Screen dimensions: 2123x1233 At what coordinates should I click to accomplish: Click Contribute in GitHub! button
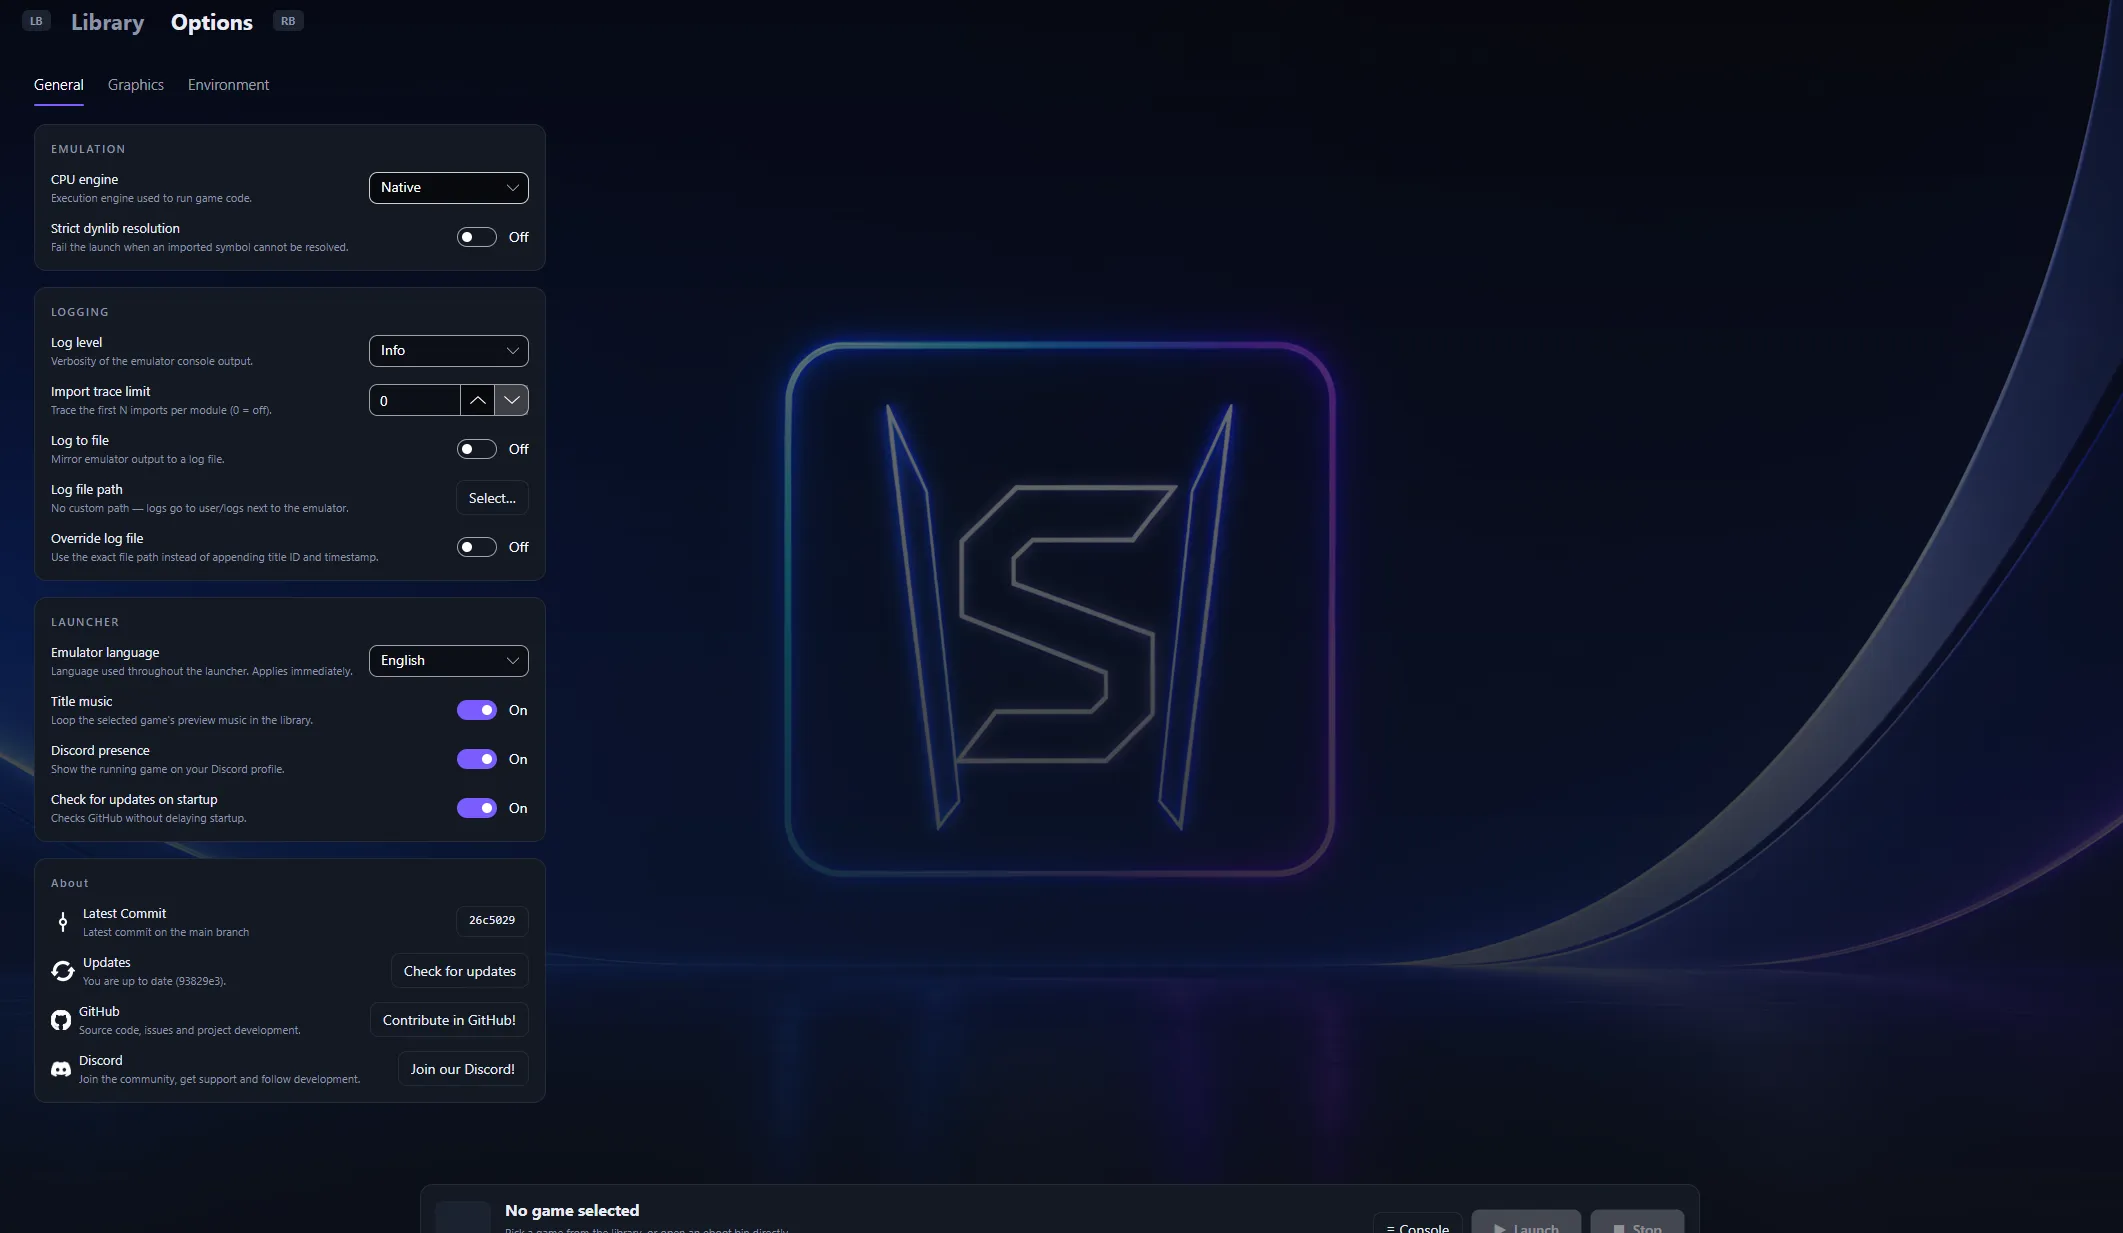pos(449,1020)
